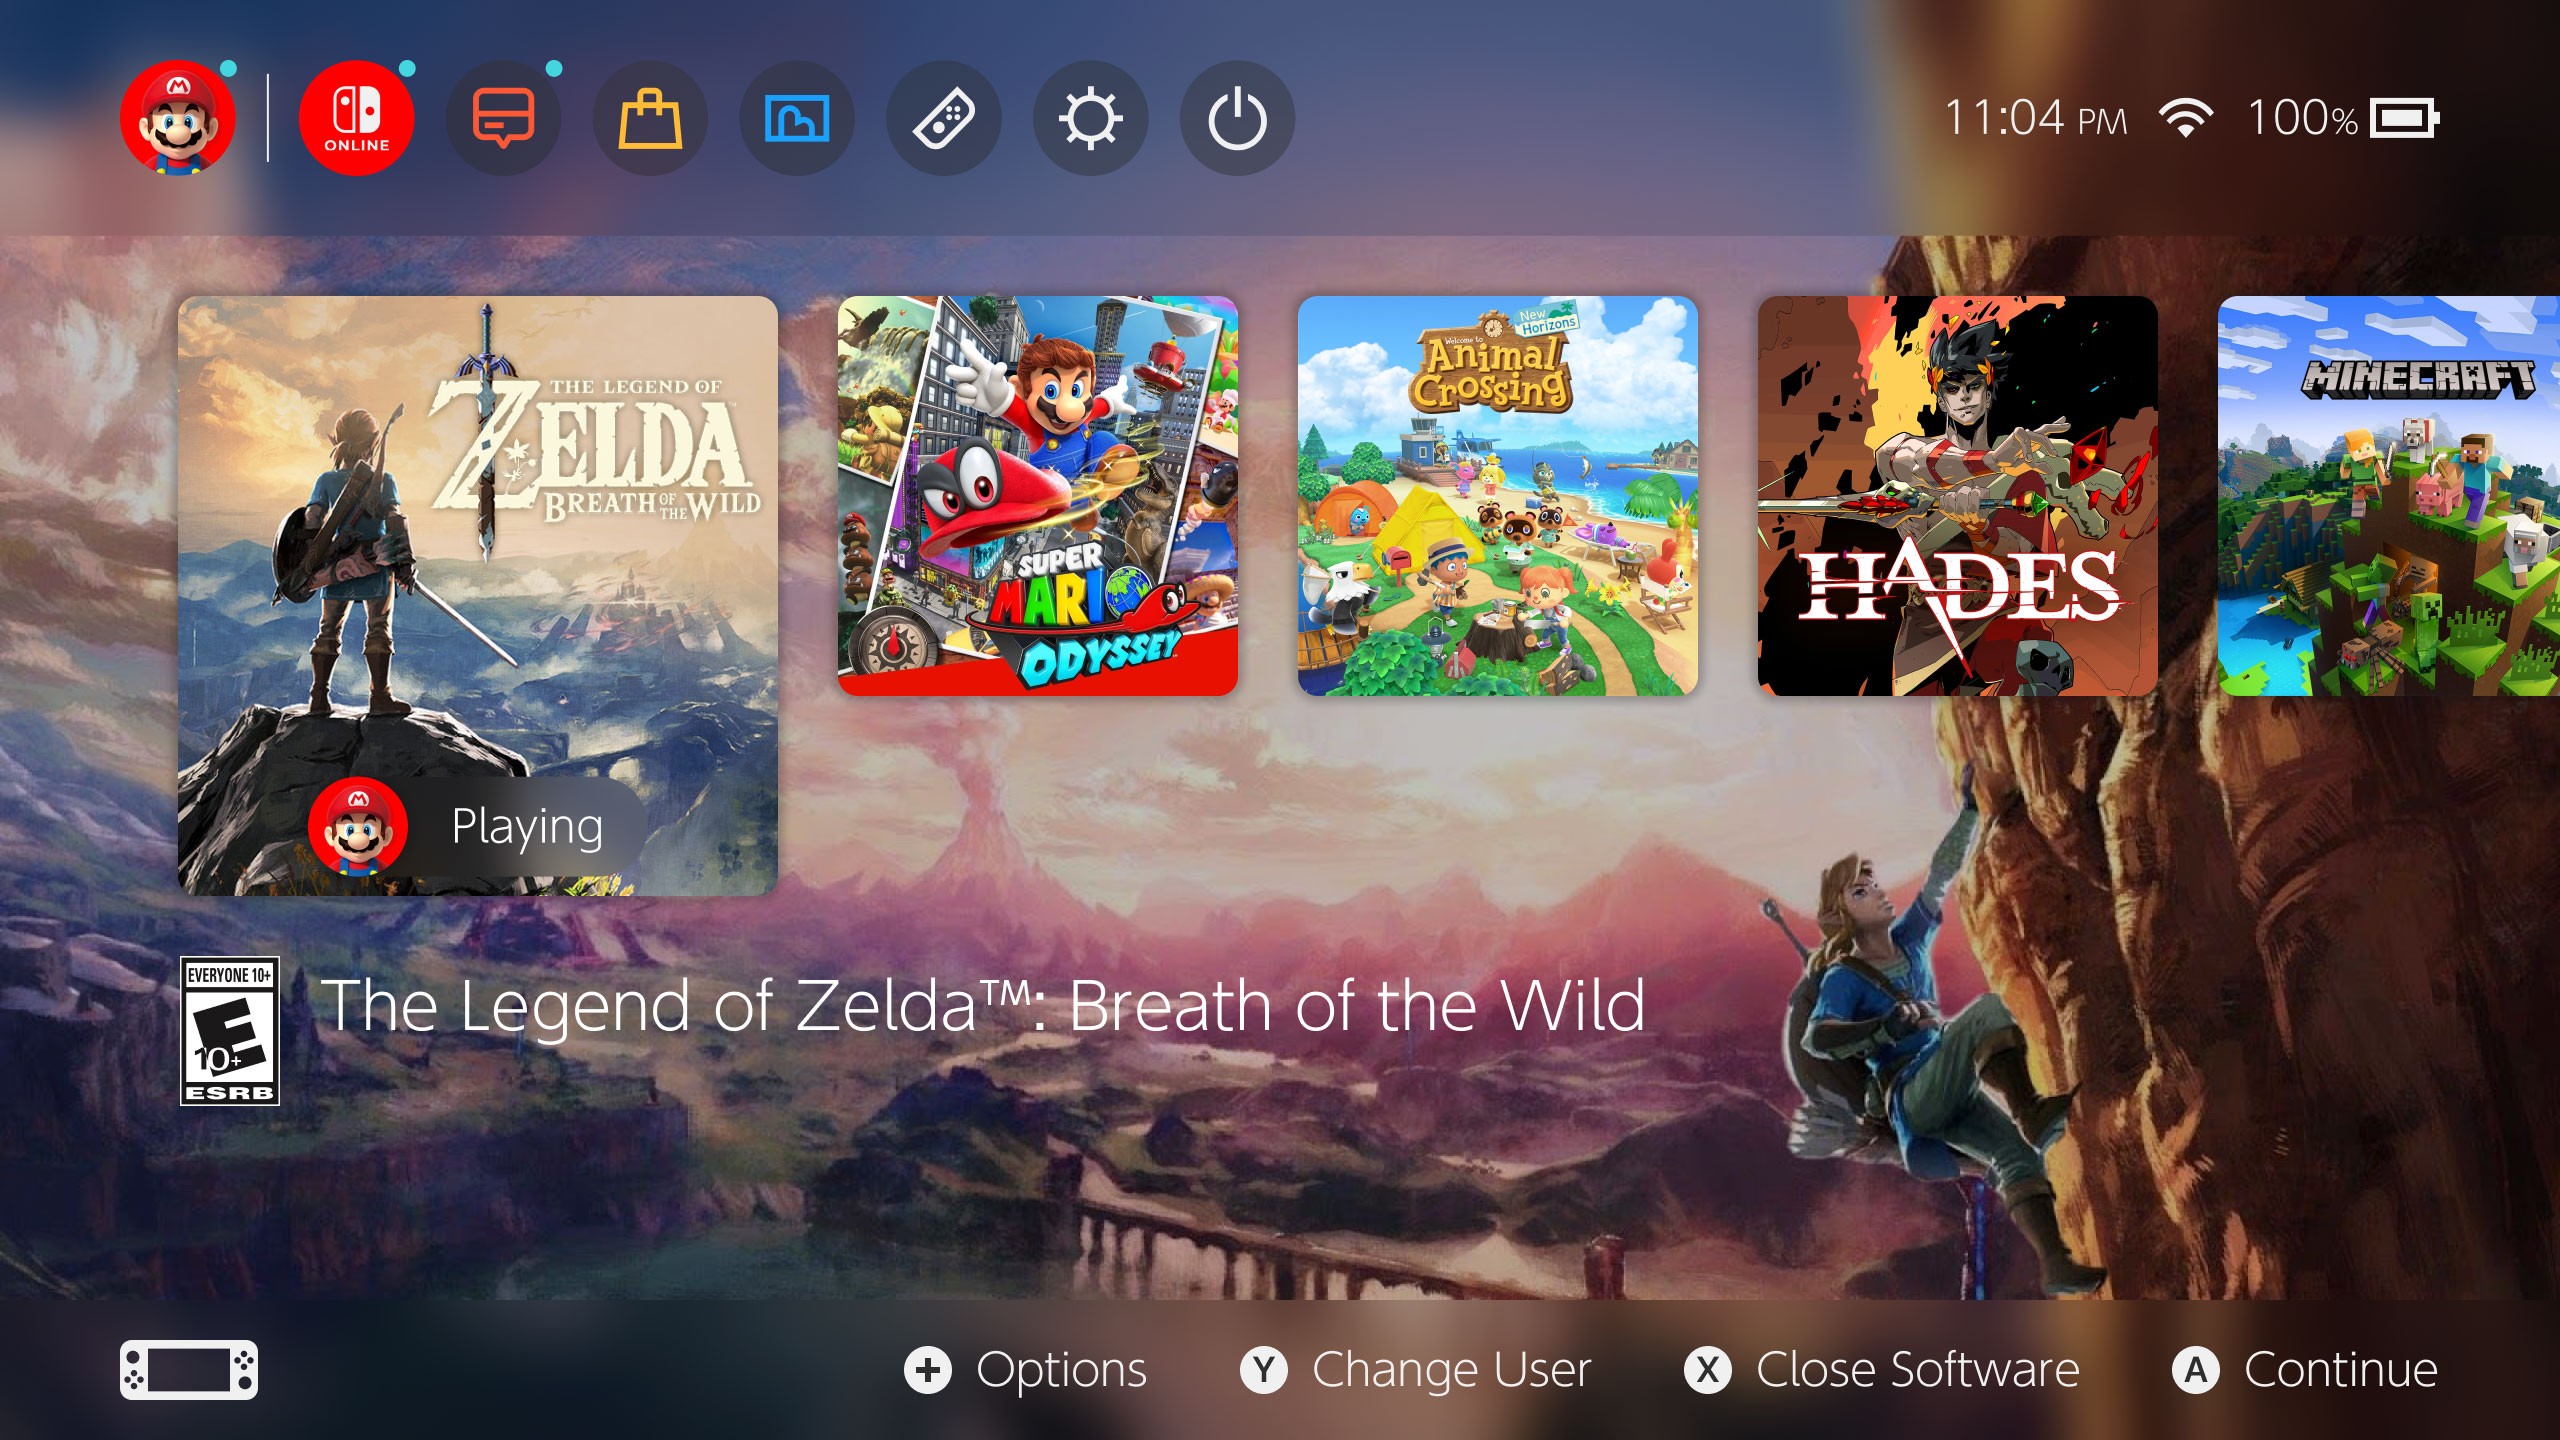The width and height of the screenshot is (2560, 1440).
Task: Click the Wi-Fi signal status icon
Action: [2186, 118]
